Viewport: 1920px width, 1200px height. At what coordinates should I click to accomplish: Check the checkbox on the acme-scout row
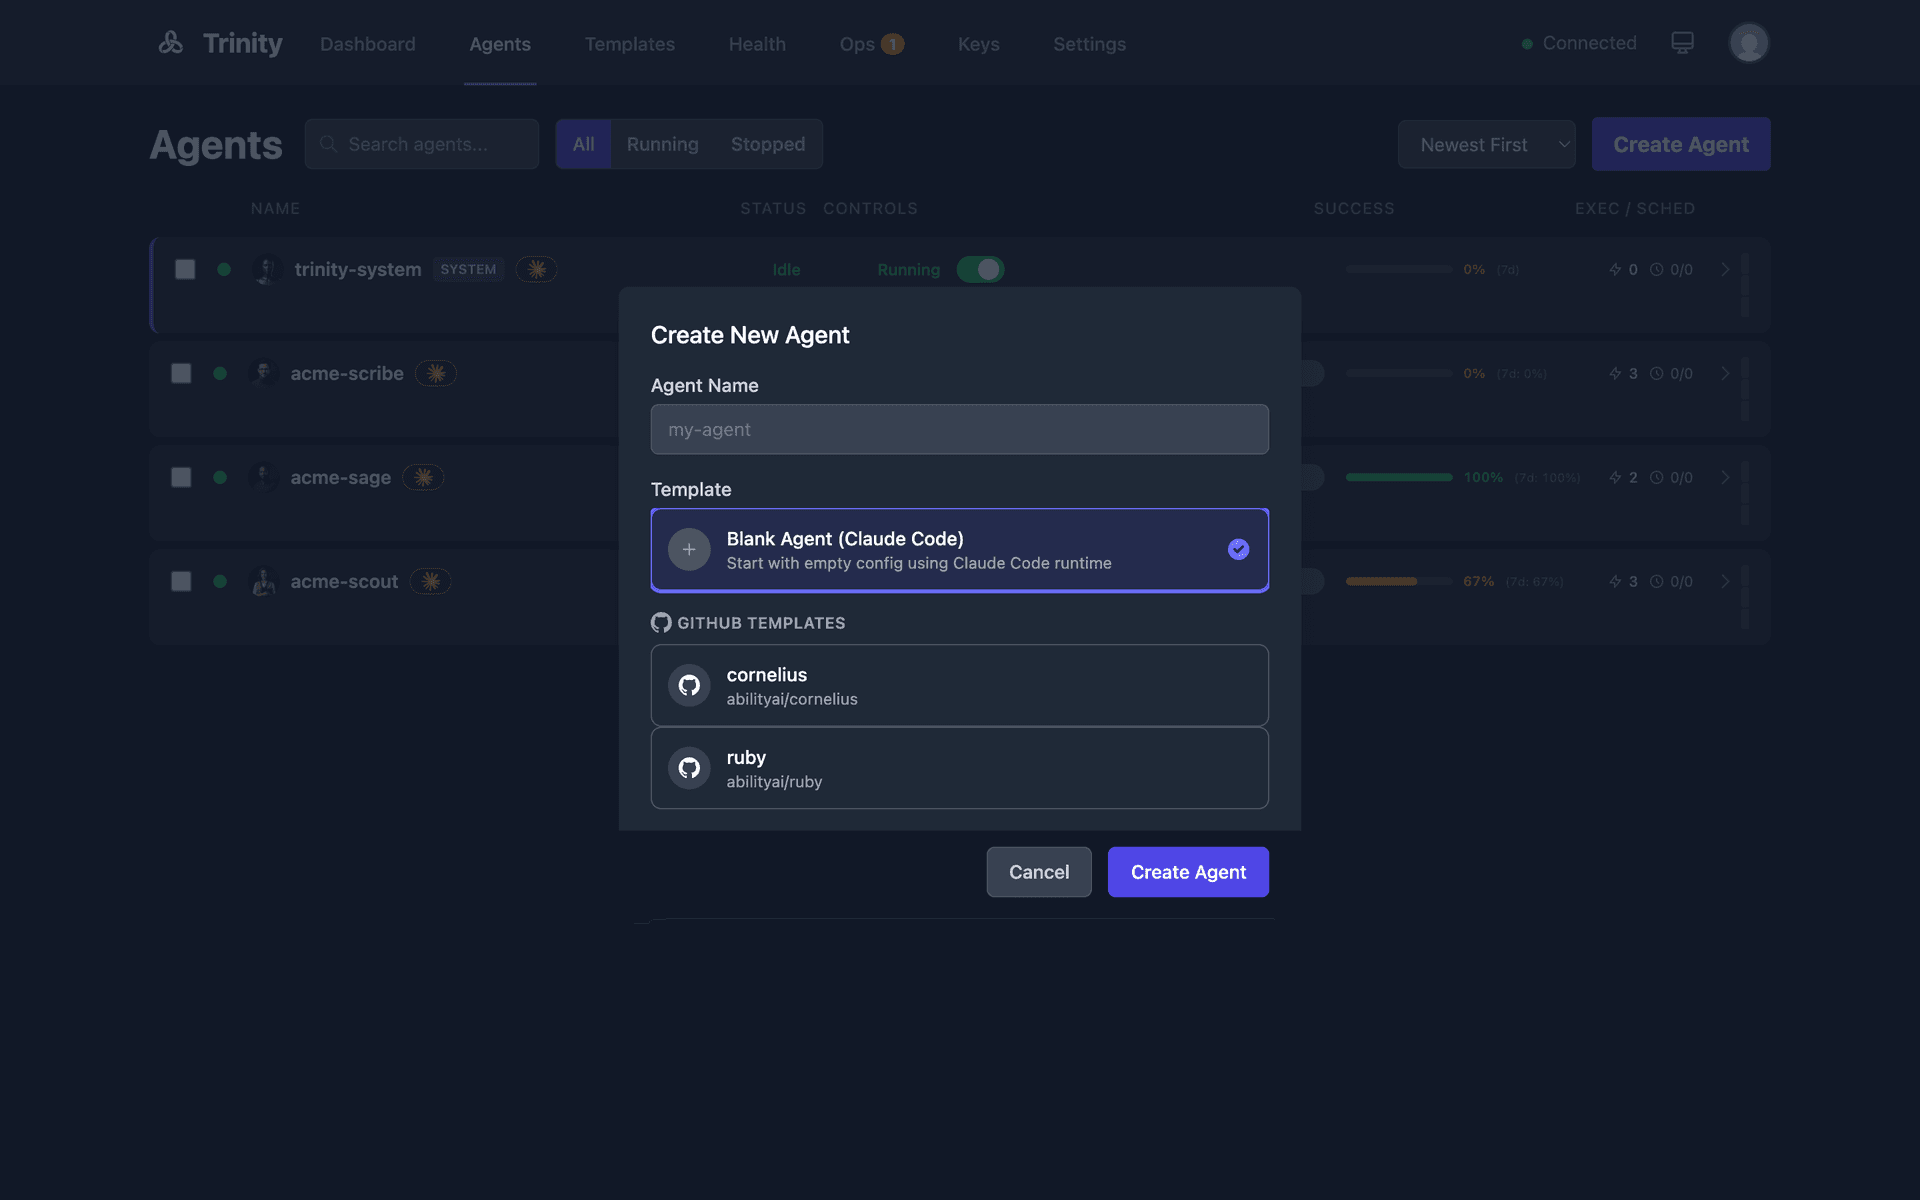(181, 581)
